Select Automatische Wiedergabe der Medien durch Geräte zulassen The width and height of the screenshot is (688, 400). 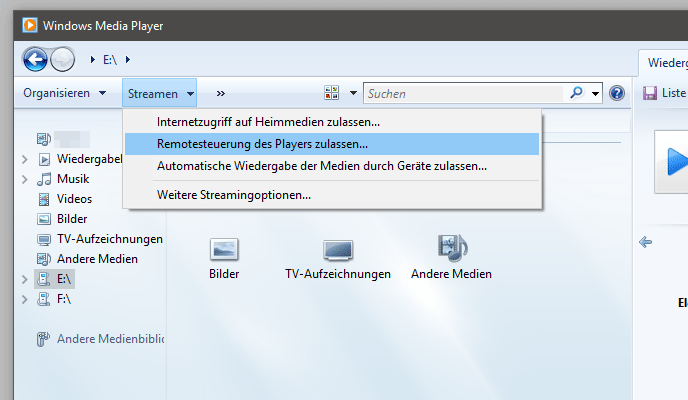click(x=321, y=166)
